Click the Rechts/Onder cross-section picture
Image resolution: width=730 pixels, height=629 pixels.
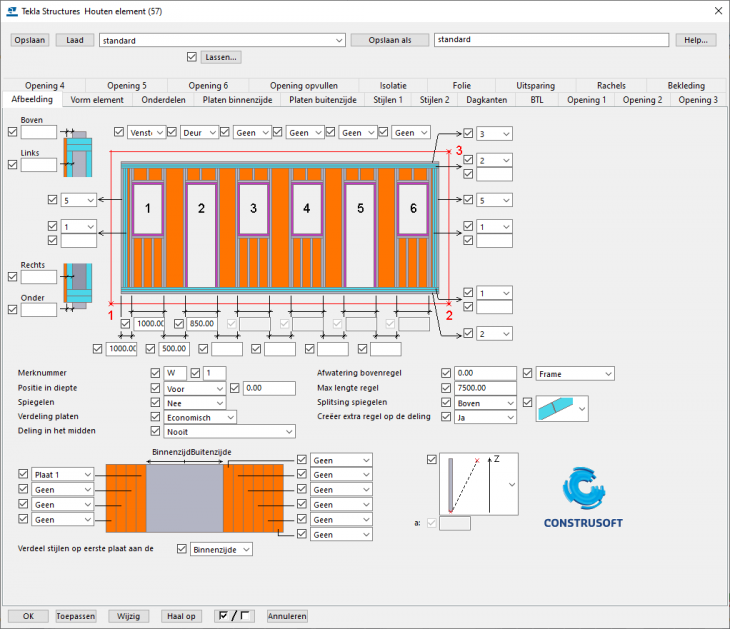(x=77, y=288)
